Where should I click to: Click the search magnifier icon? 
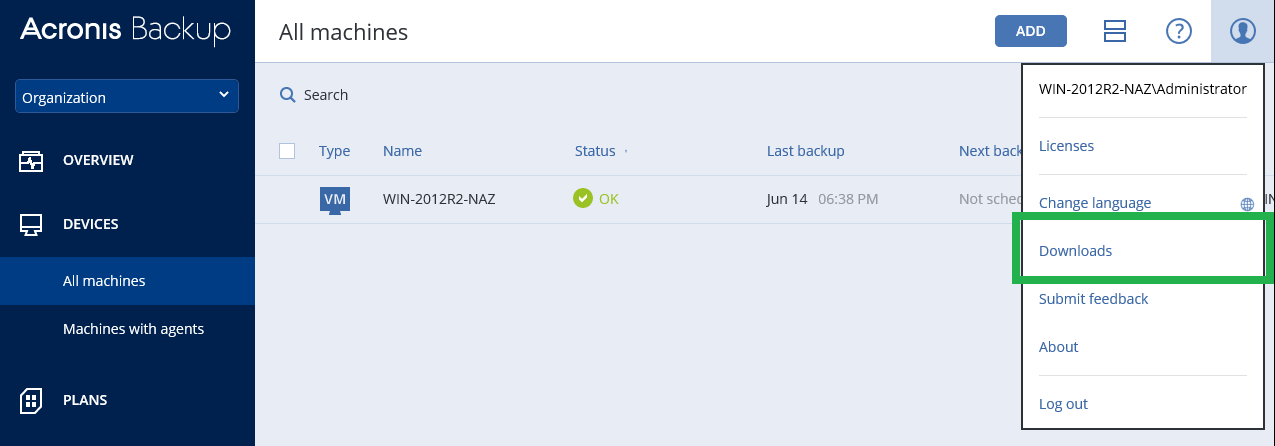tap(287, 95)
